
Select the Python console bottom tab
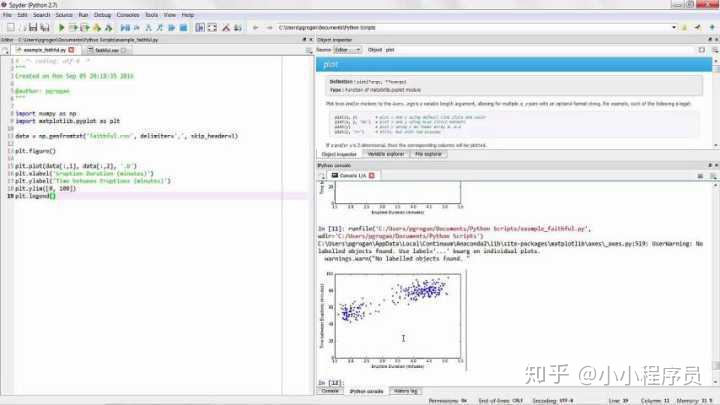(x=366, y=391)
